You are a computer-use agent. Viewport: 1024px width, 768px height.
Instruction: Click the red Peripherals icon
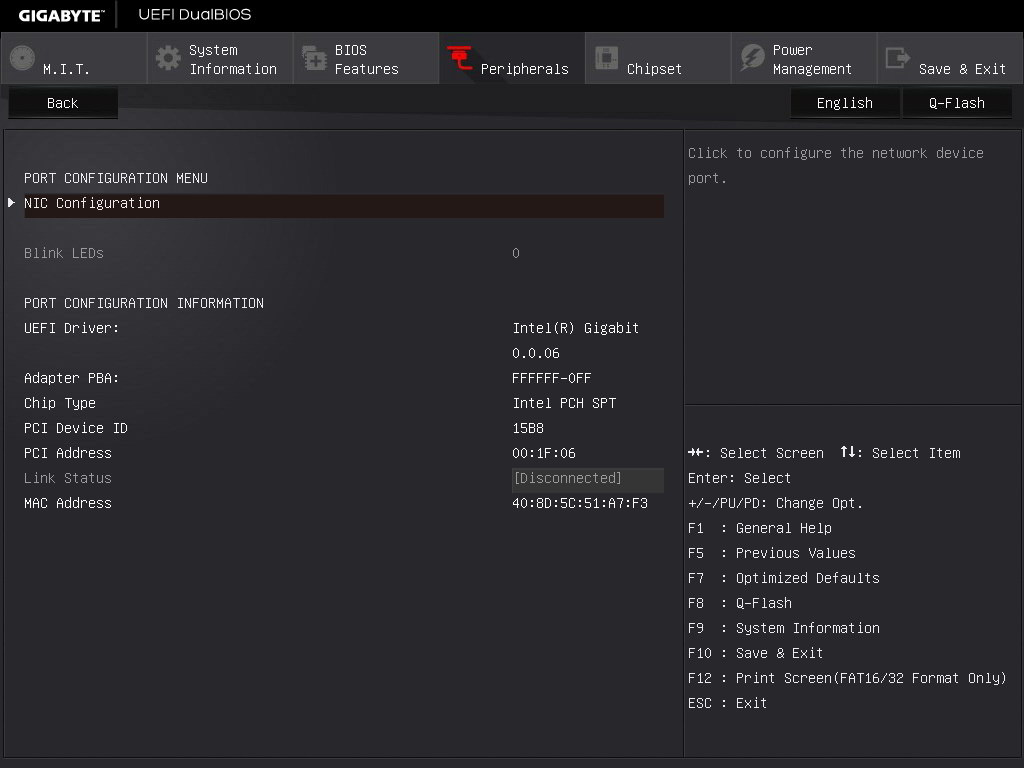(460, 59)
